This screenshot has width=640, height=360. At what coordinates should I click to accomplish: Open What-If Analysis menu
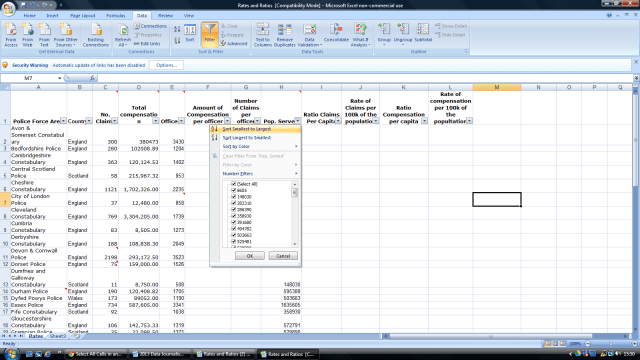click(x=360, y=35)
